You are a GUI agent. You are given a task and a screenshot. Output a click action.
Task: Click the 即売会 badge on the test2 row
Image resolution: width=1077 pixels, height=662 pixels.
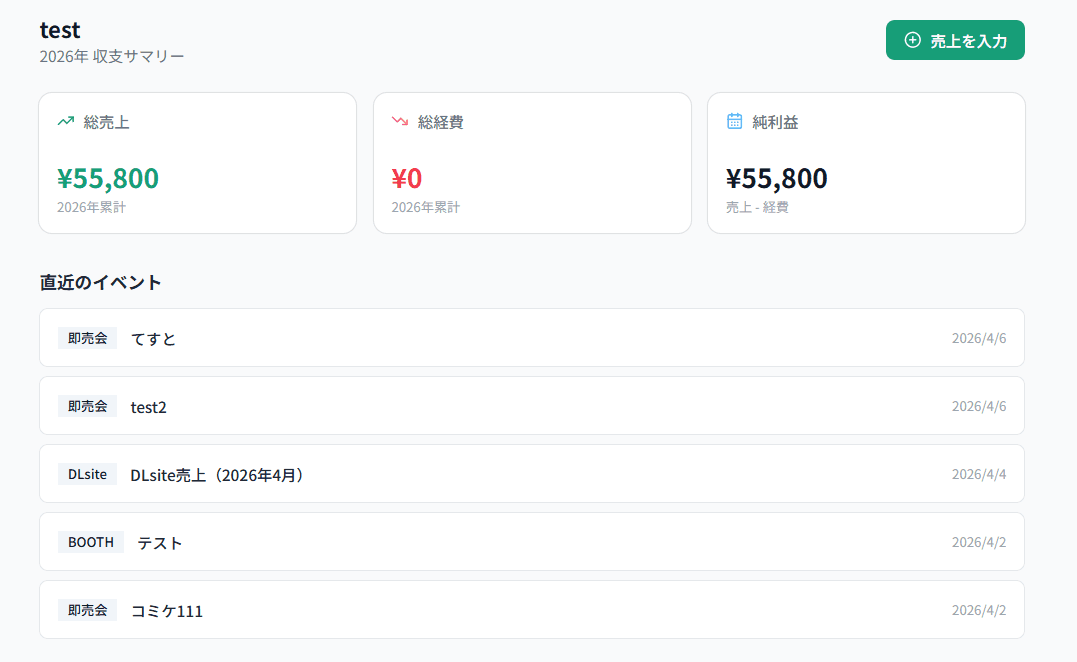(x=87, y=405)
